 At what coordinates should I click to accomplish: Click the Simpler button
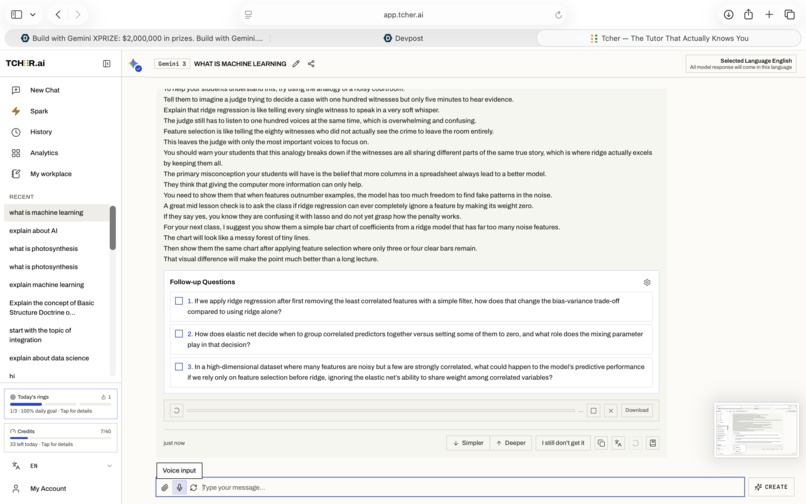tap(468, 443)
